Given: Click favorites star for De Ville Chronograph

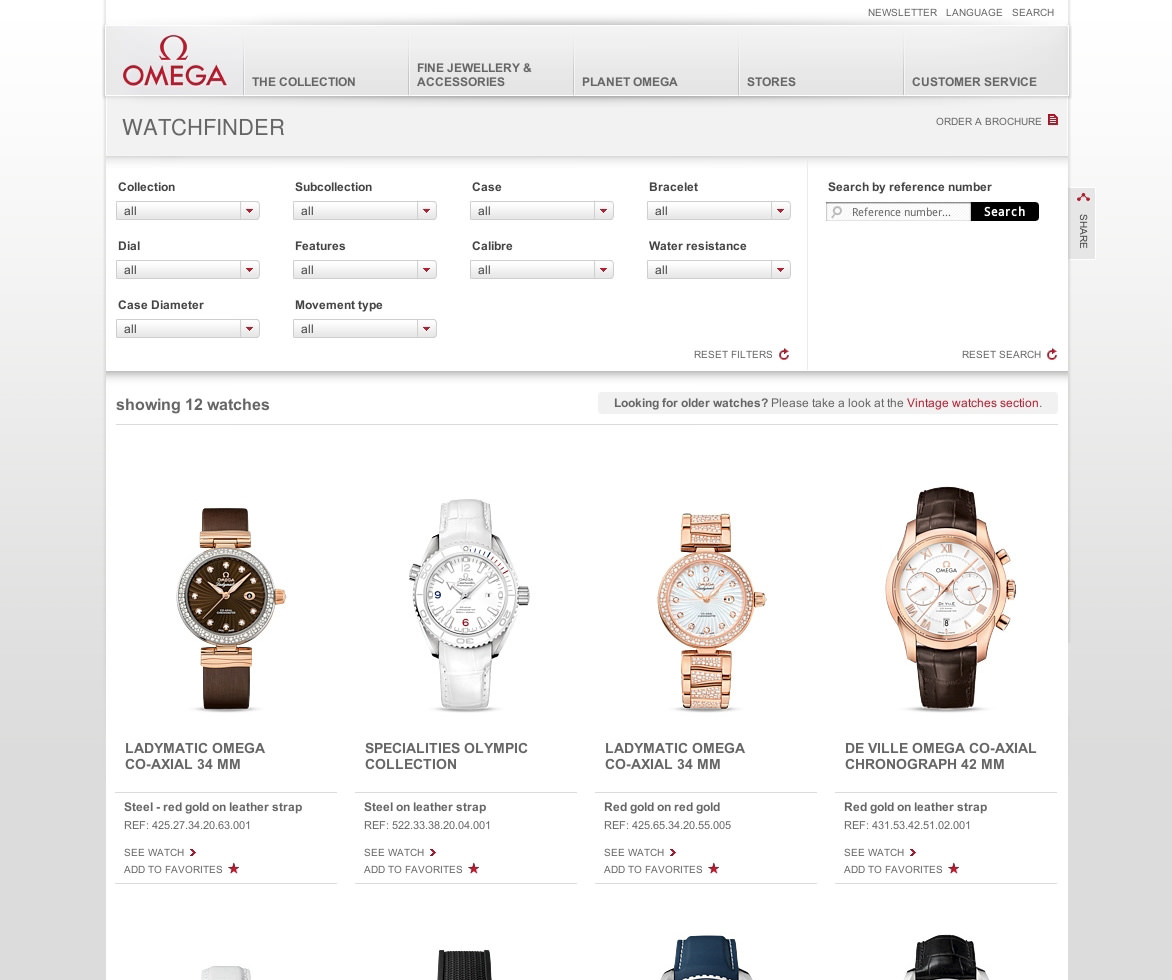Looking at the screenshot, I should (x=953, y=869).
